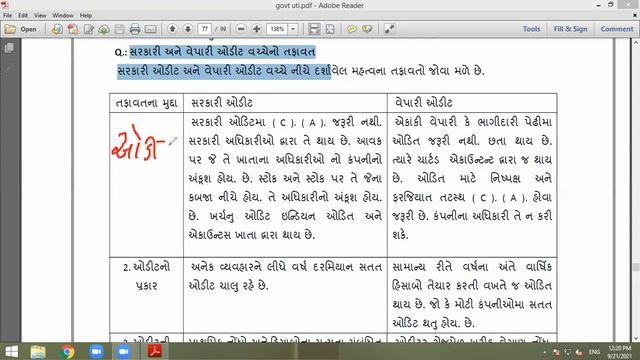The height and width of the screenshot is (360, 640).
Task: Click the page number field showing 77
Action: (204, 29)
